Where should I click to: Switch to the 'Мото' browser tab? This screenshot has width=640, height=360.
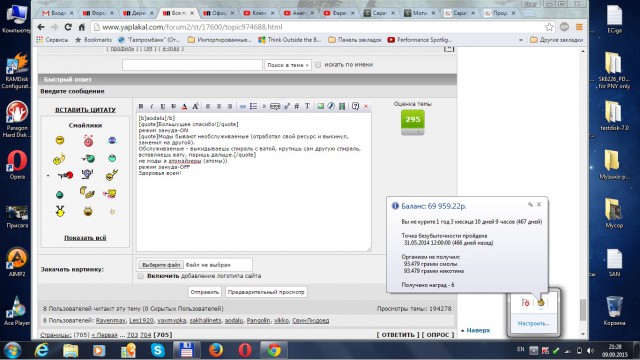(x=420, y=13)
